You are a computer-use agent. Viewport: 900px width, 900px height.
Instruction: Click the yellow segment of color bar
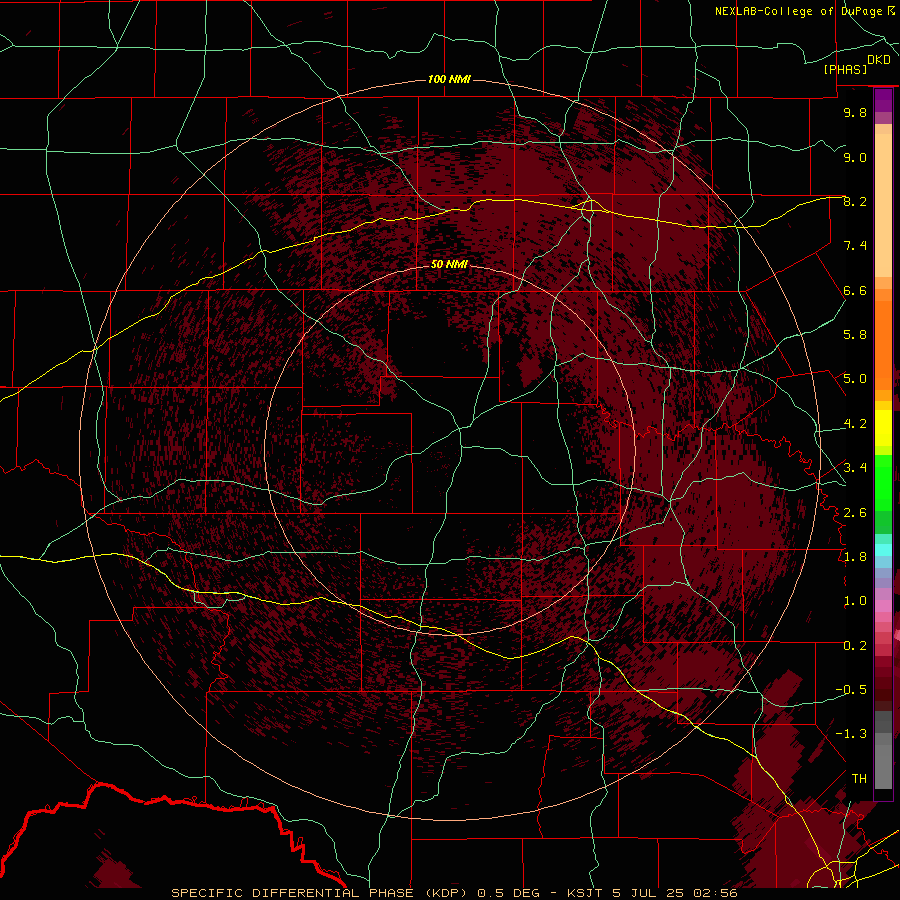[883, 428]
